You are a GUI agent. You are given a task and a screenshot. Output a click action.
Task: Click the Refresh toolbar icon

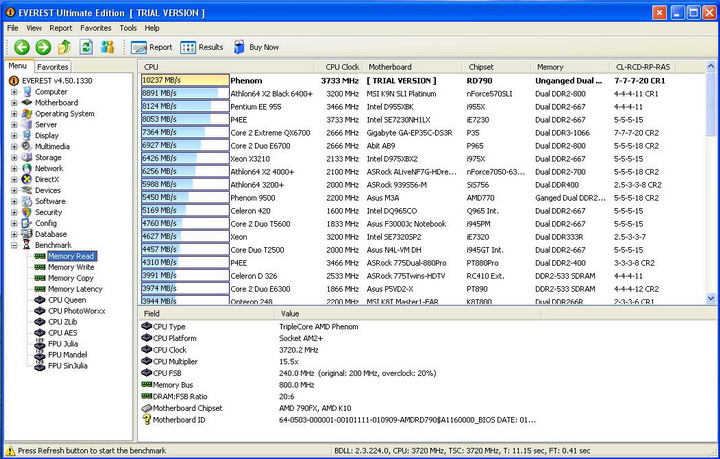(86, 47)
